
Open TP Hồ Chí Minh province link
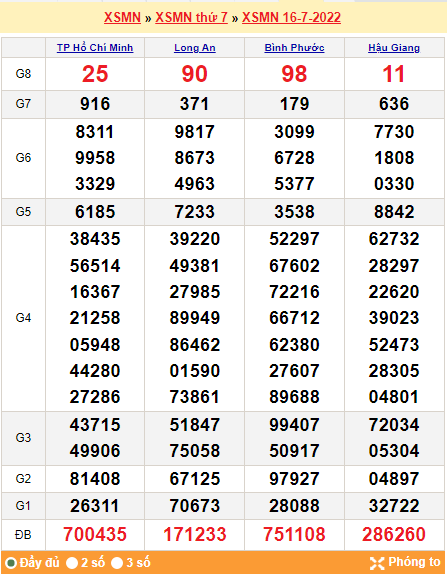pyautogui.click(x=95, y=47)
